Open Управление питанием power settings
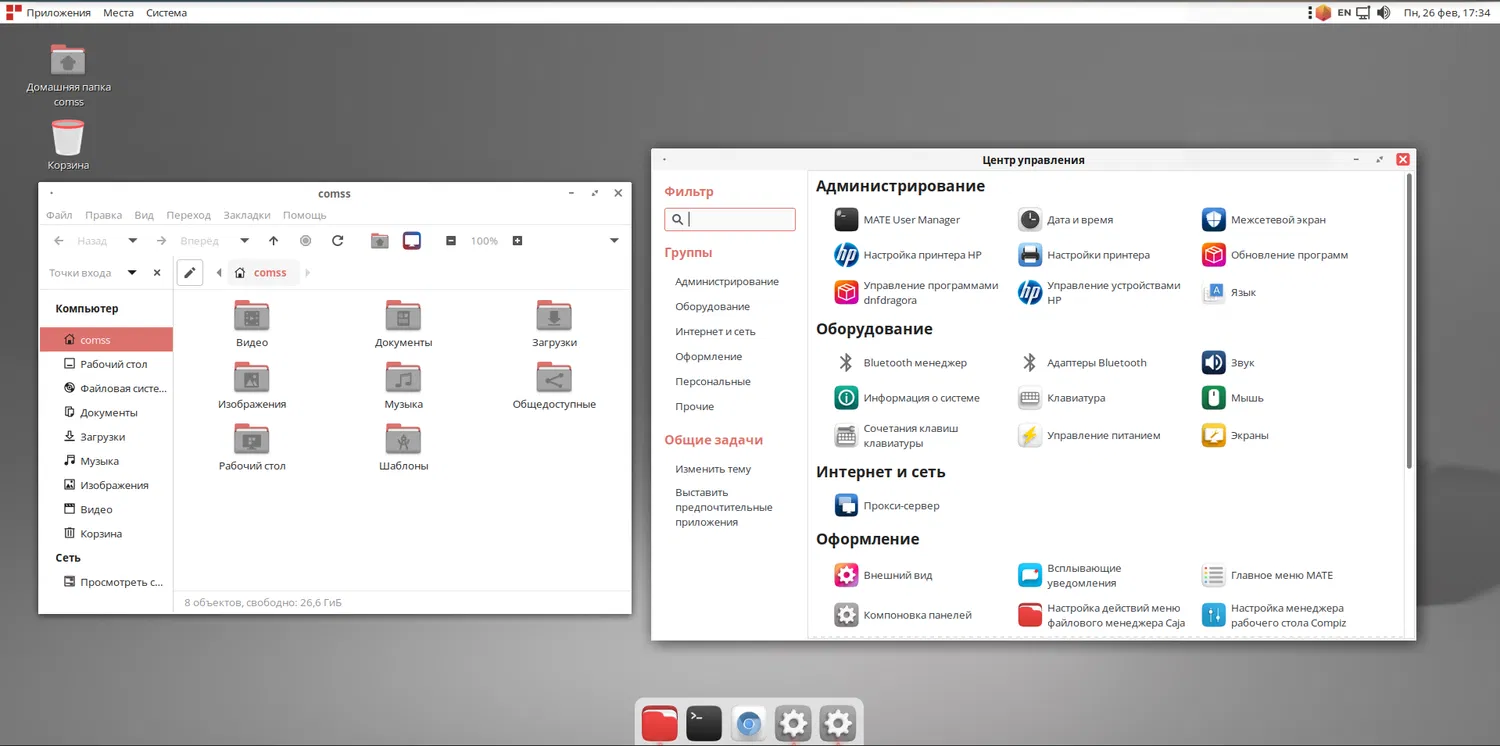Screen dimensions: 1500x746 click(x=1090, y=435)
